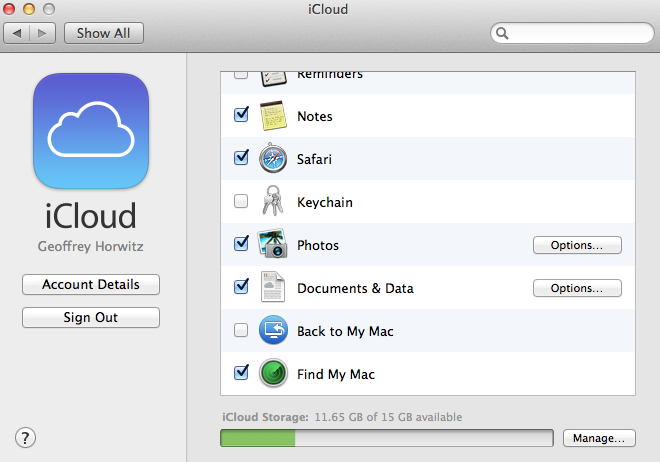Uncheck the Documents & Data checkbox

[241, 287]
